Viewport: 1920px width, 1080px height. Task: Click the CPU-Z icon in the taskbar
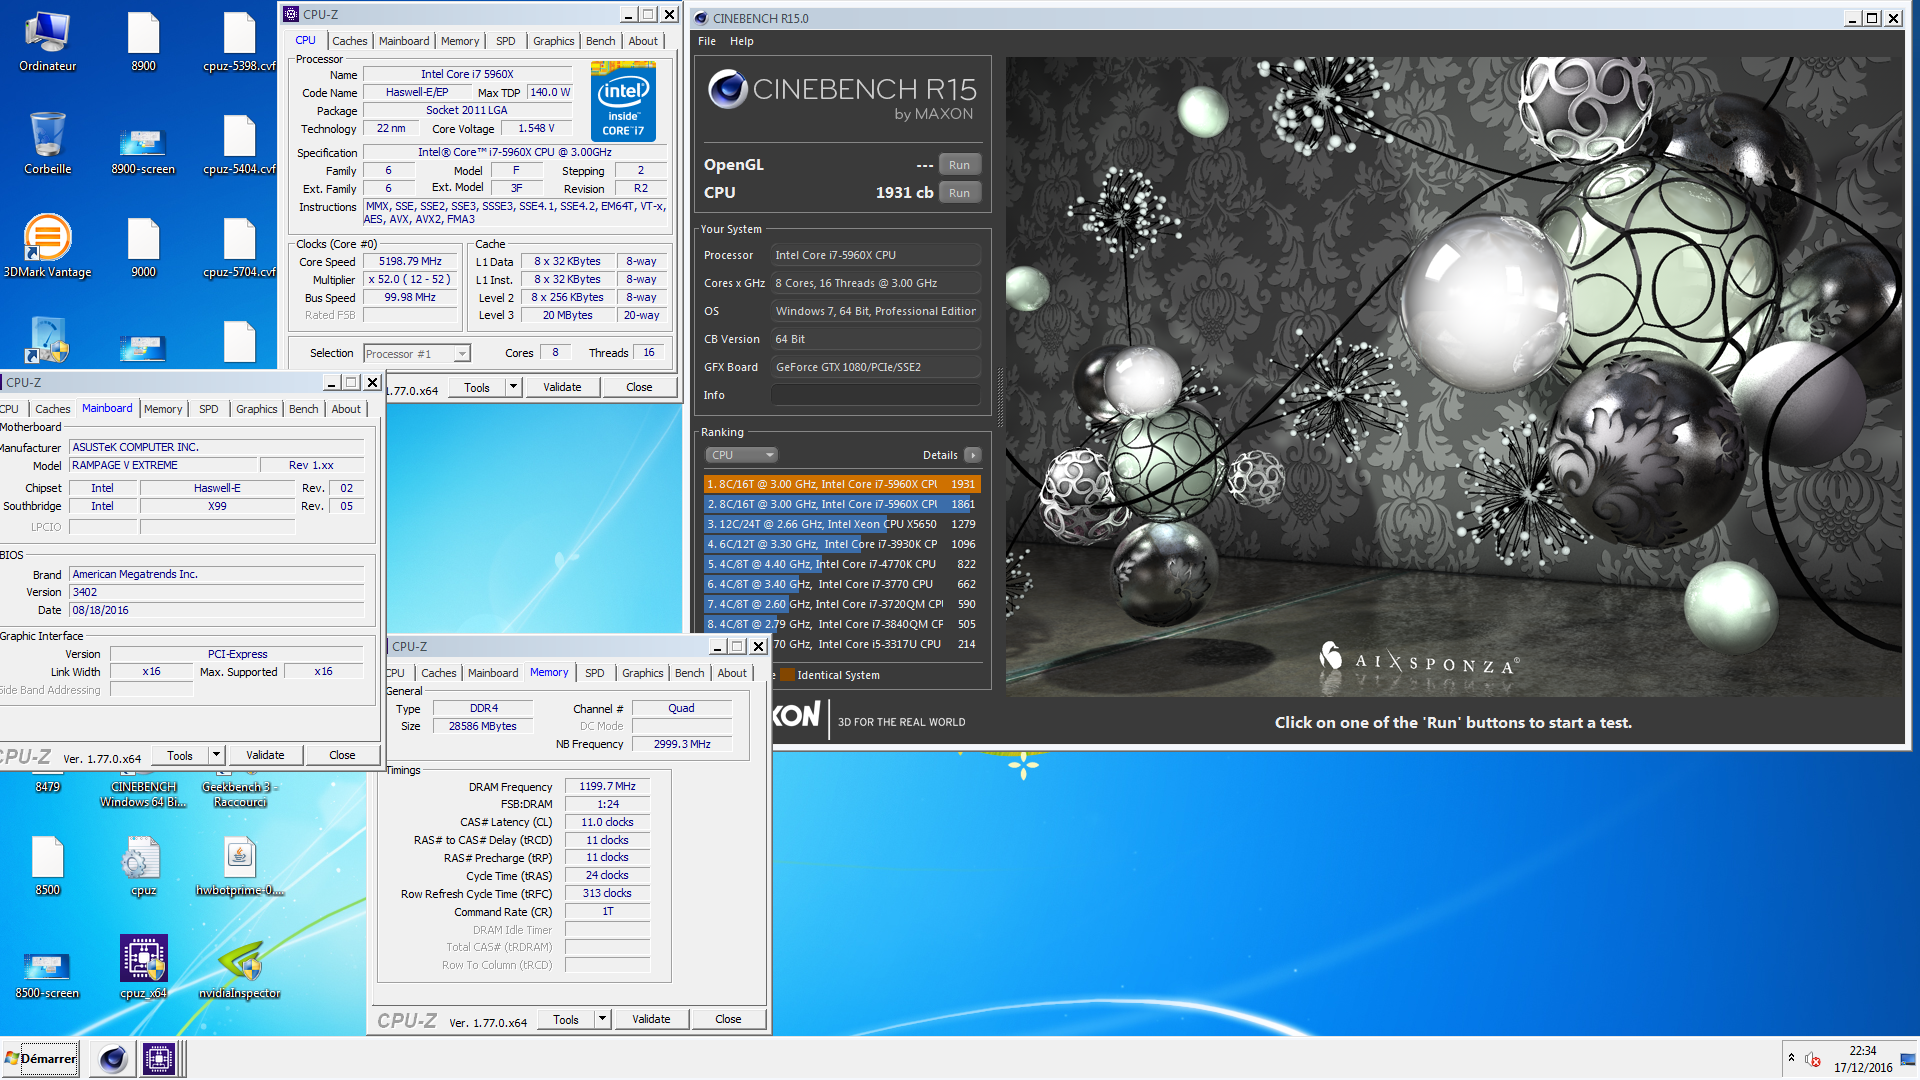pos(159,1059)
